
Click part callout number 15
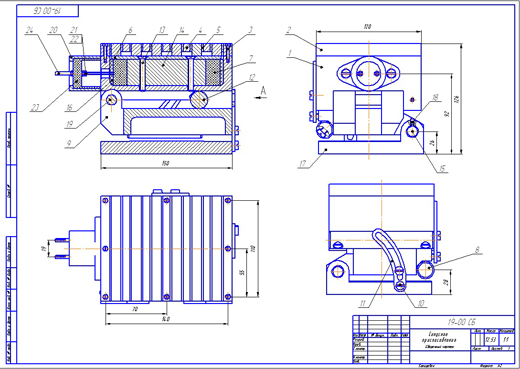tap(442, 169)
